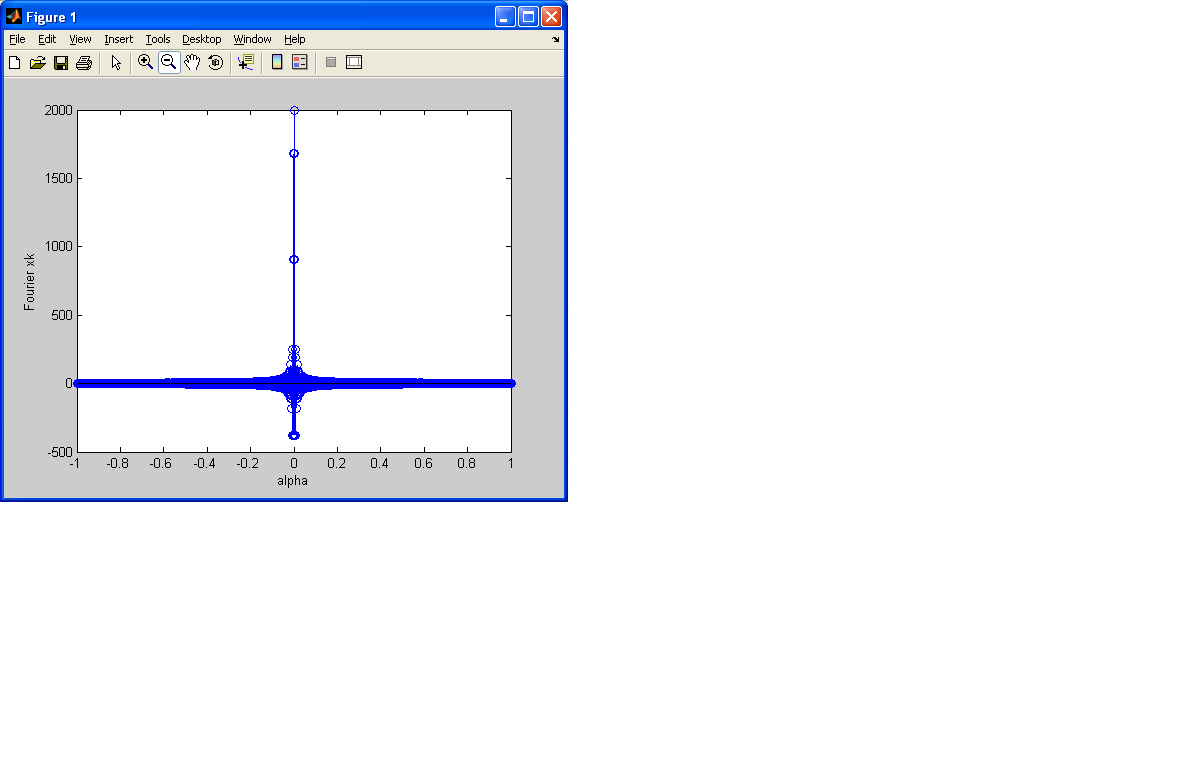1201x784 pixels.
Task: Open the File menu
Action: pyautogui.click(x=17, y=39)
